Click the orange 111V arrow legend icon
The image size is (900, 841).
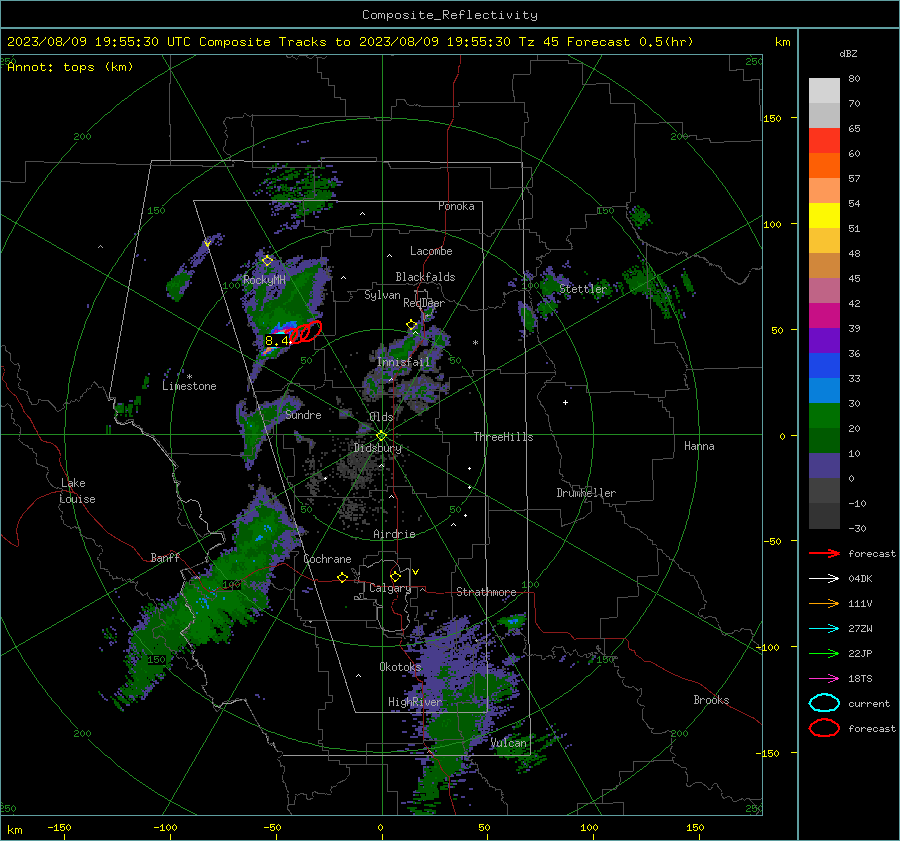coord(824,603)
